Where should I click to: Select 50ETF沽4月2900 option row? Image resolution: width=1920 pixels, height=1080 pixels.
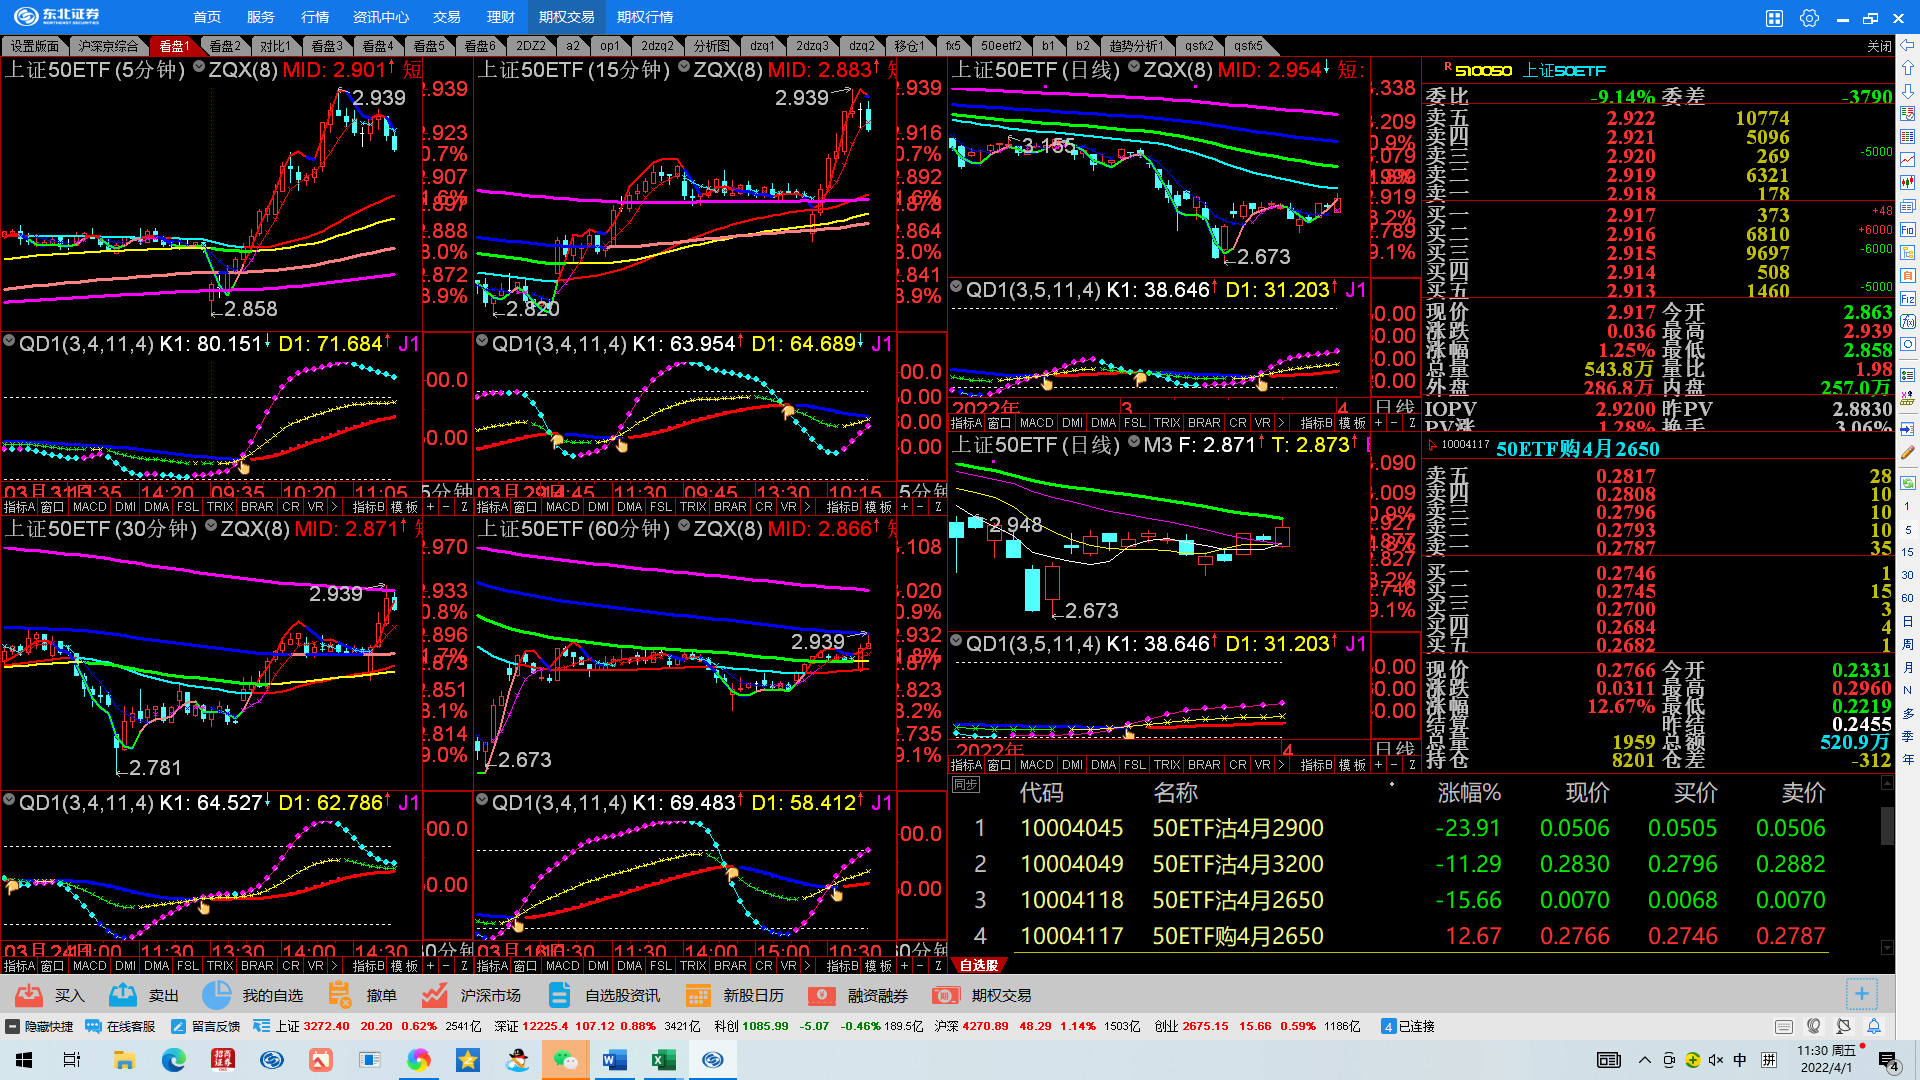1237,828
